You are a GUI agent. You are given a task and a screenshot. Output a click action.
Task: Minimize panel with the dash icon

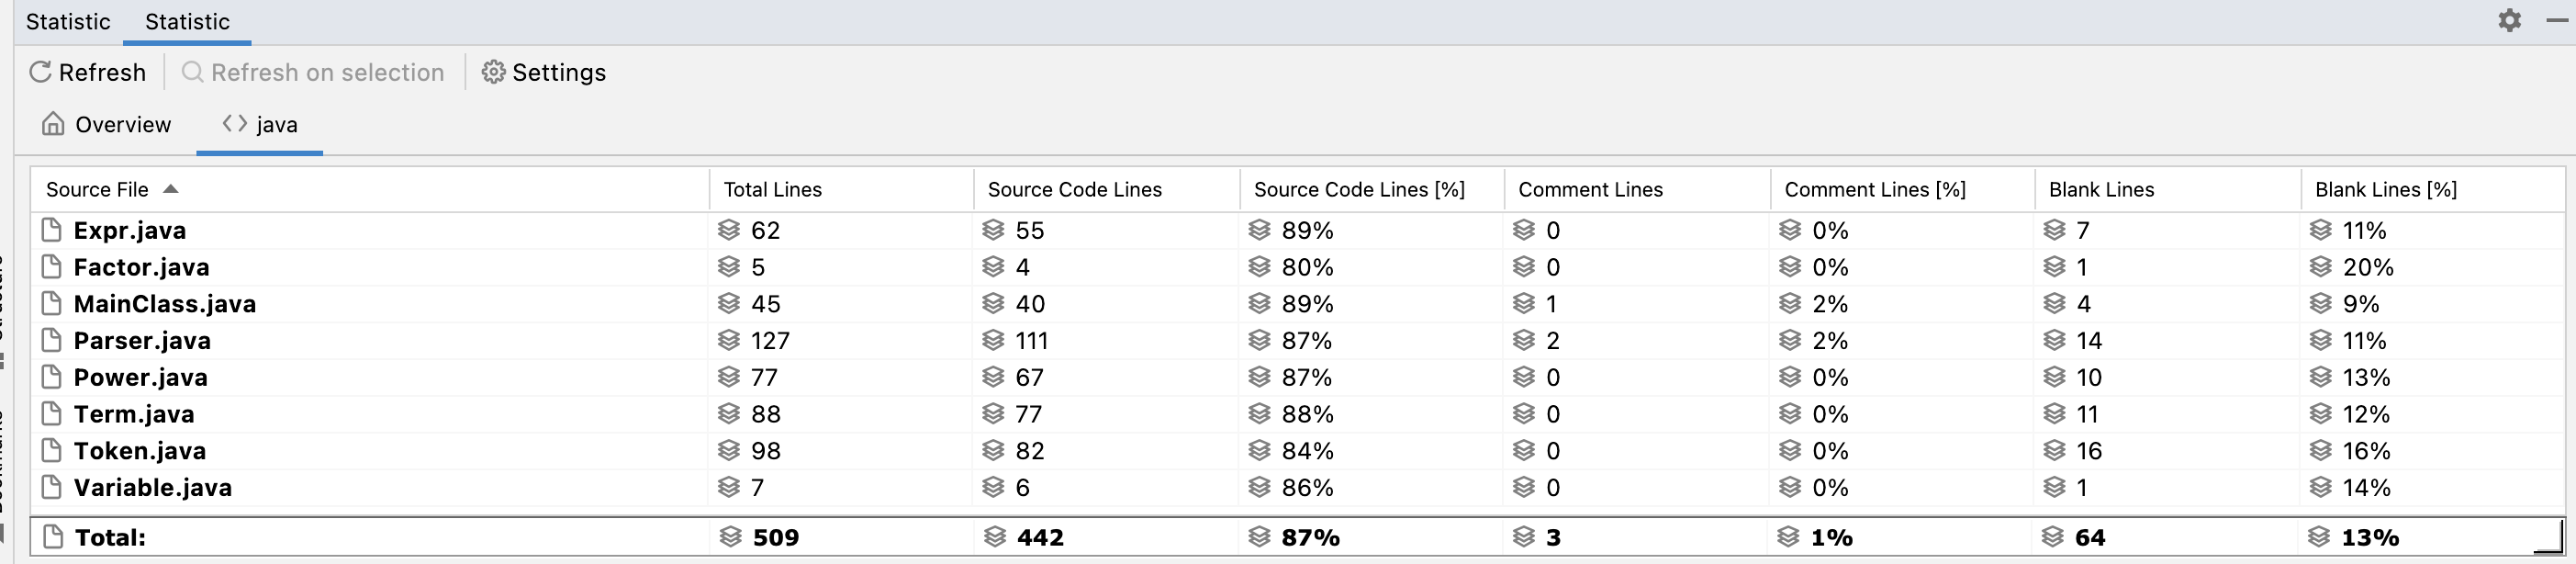click(x=2556, y=21)
